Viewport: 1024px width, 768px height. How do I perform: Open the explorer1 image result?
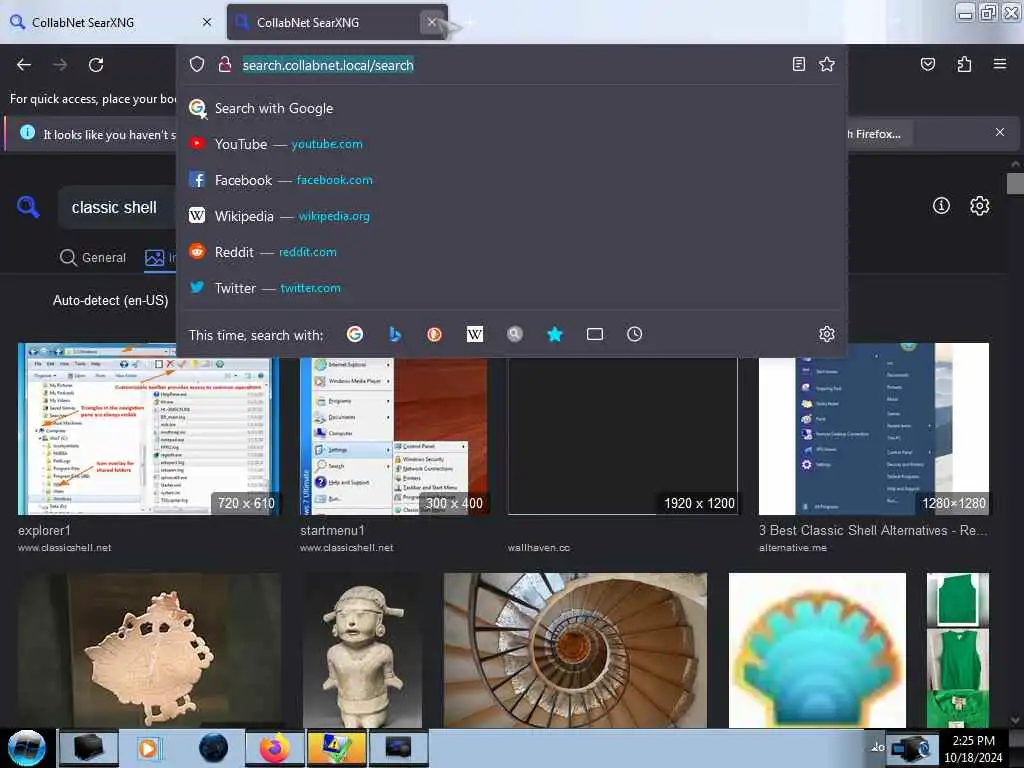point(148,428)
